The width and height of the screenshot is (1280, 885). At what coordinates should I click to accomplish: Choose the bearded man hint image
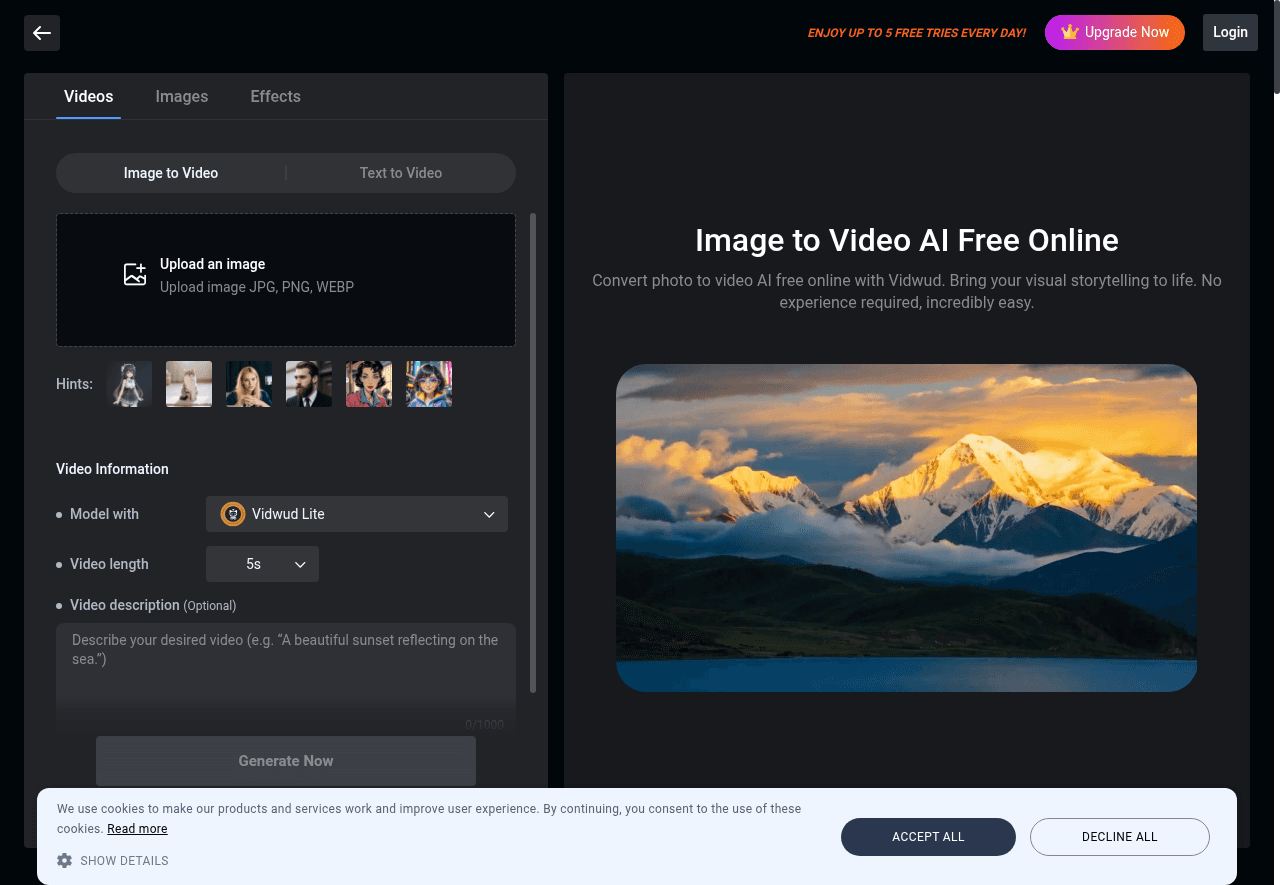tap(309, 384)
